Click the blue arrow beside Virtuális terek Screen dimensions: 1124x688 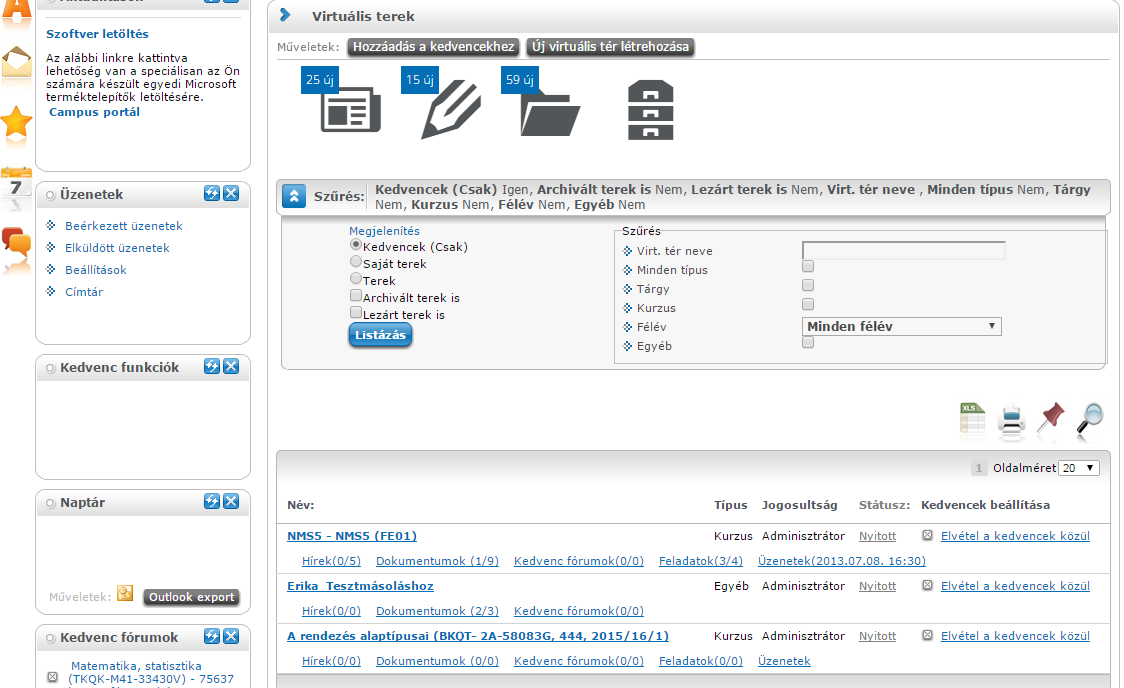[x=285, y=15]
